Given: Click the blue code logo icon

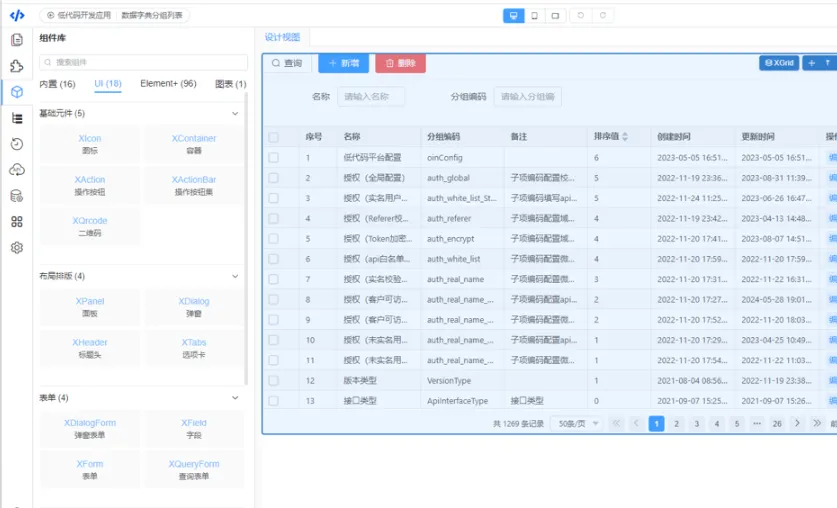Looking at the screenshot, I should (17, 15).
